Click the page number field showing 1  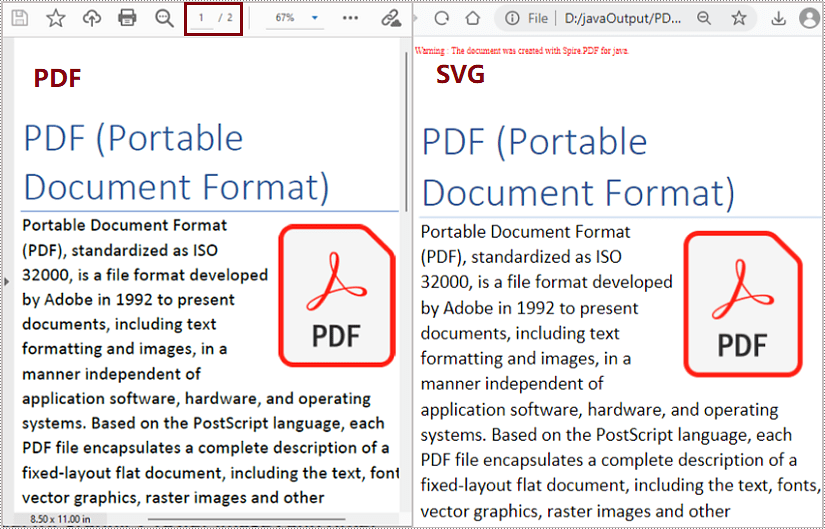[202, 18]
